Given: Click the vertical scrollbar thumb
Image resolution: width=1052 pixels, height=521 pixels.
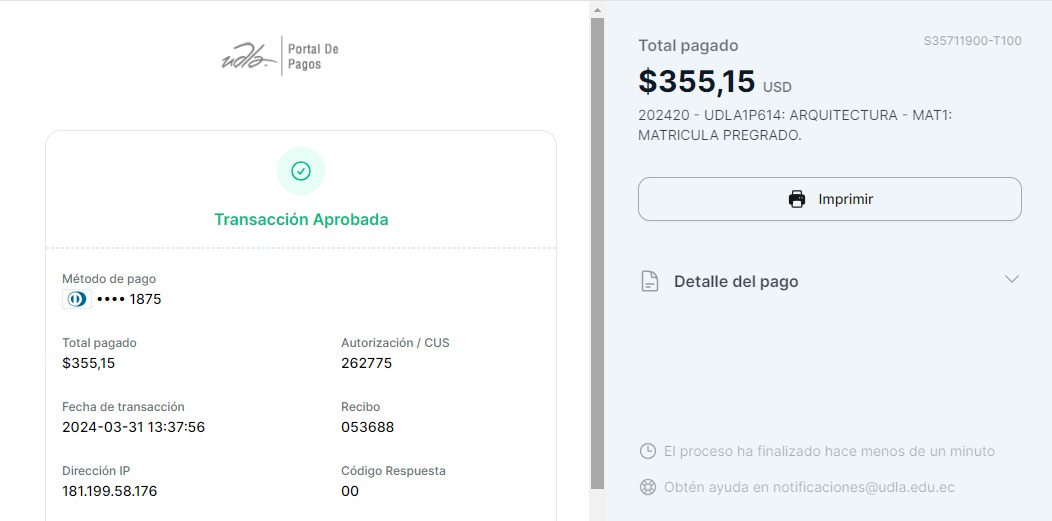Looking at the screenshot, I should point(597,250).
